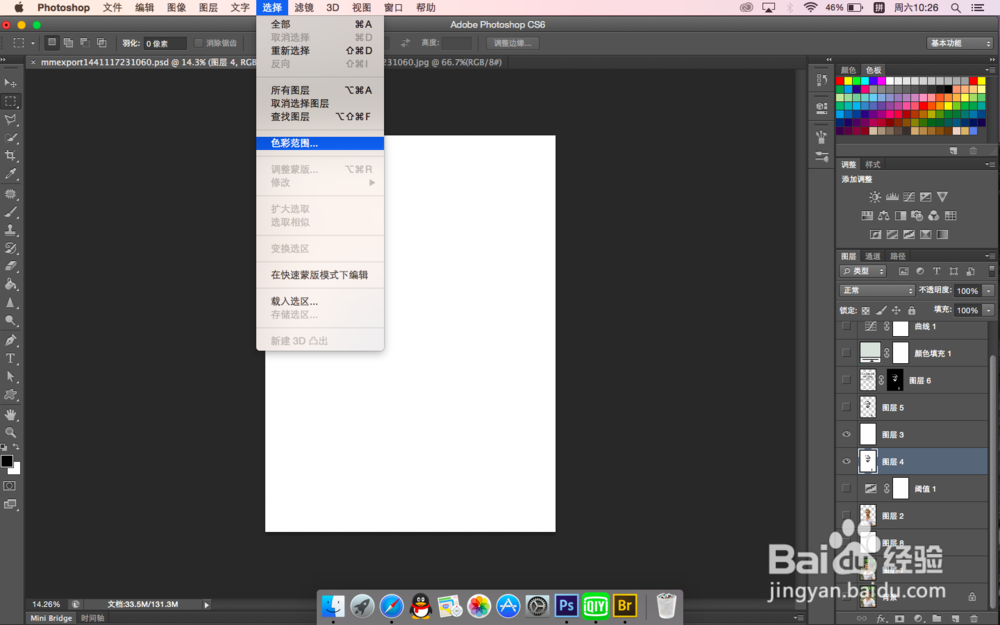Select the Move tool
The height and width of the screenshot is (625, 1000).
[11, 82]
